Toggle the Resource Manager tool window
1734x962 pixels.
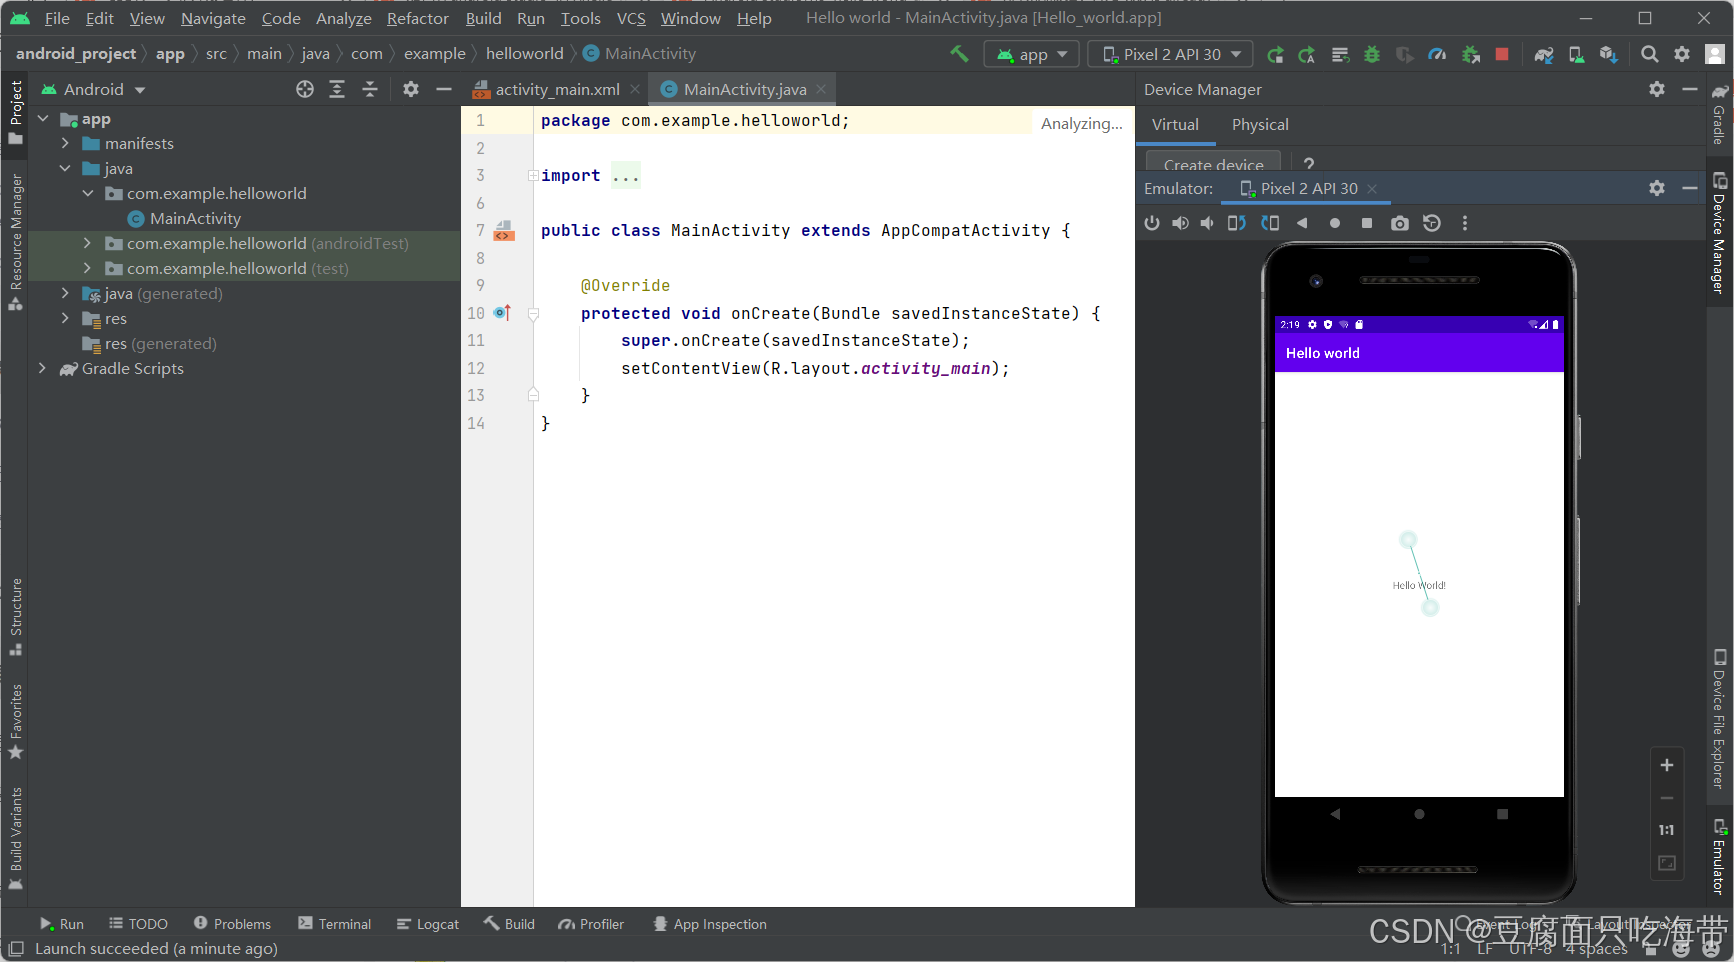pos(16,242)
